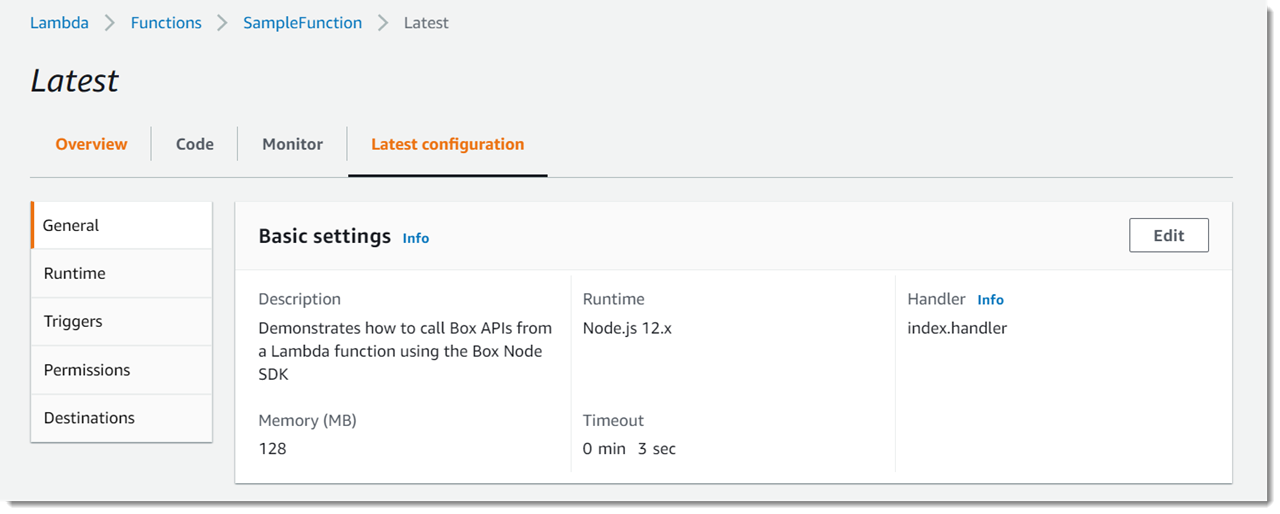Image resolution: width=1280 pixels, height=514 pixels.
Task: Click the index.handler value text
Action: (x=957, y=328)
